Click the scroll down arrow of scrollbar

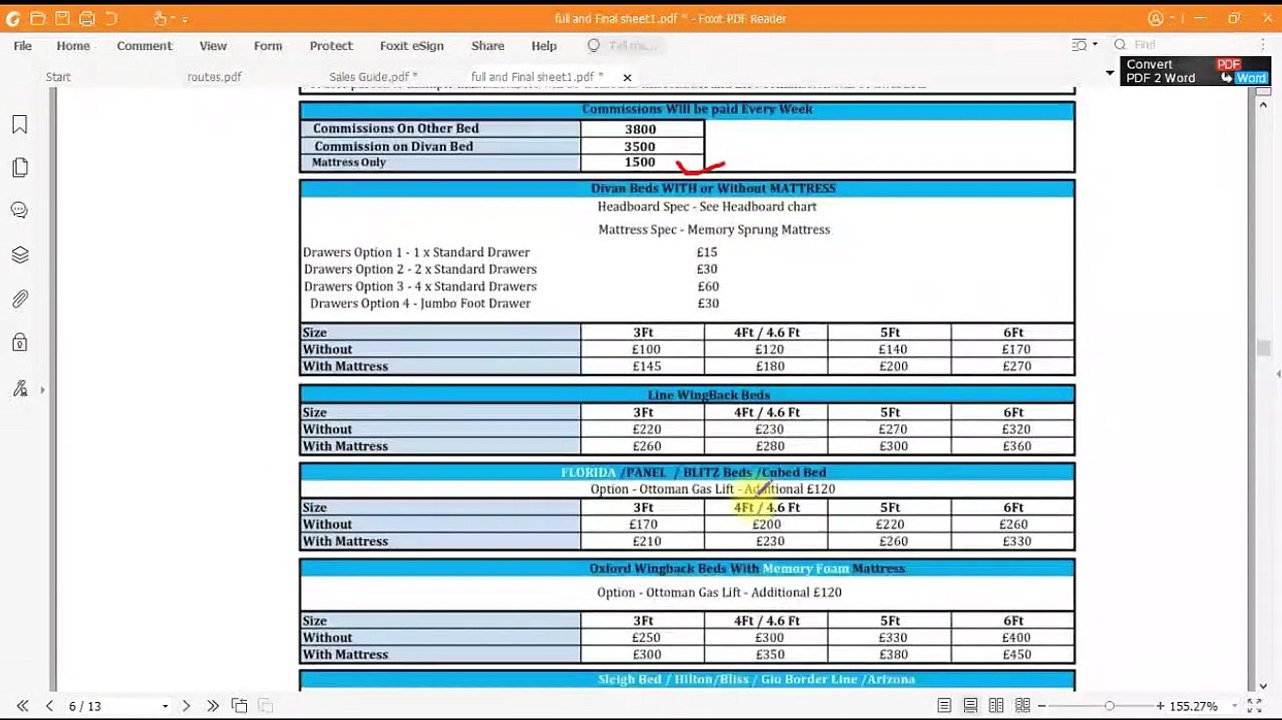tap(1264, 685)
